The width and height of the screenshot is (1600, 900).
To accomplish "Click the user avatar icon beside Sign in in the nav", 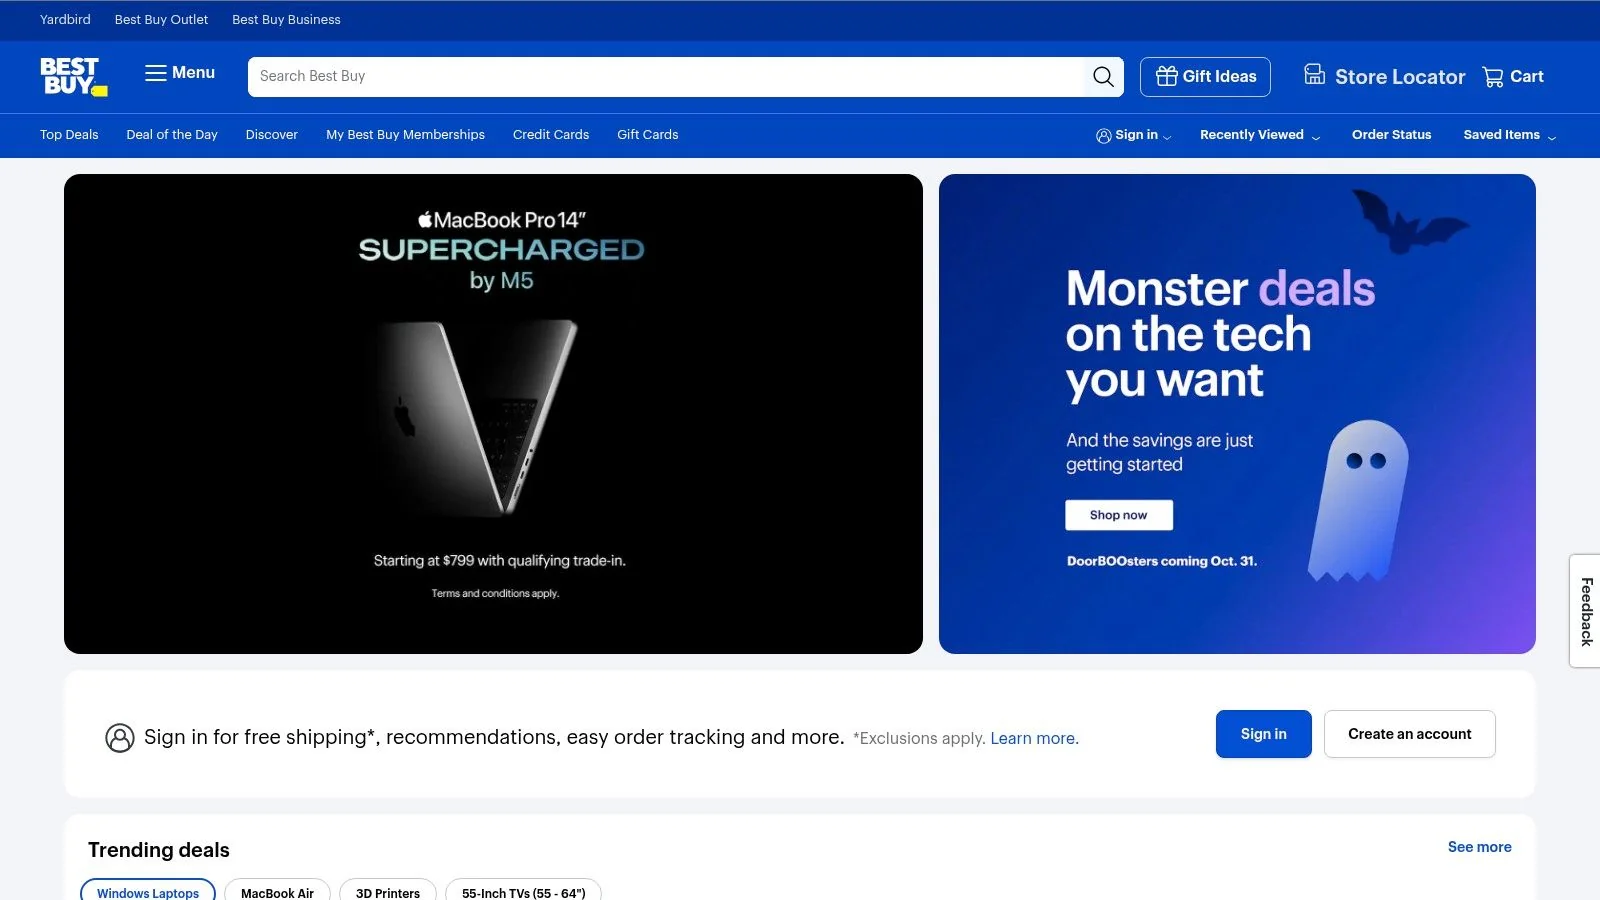I will click(1104, 136).
